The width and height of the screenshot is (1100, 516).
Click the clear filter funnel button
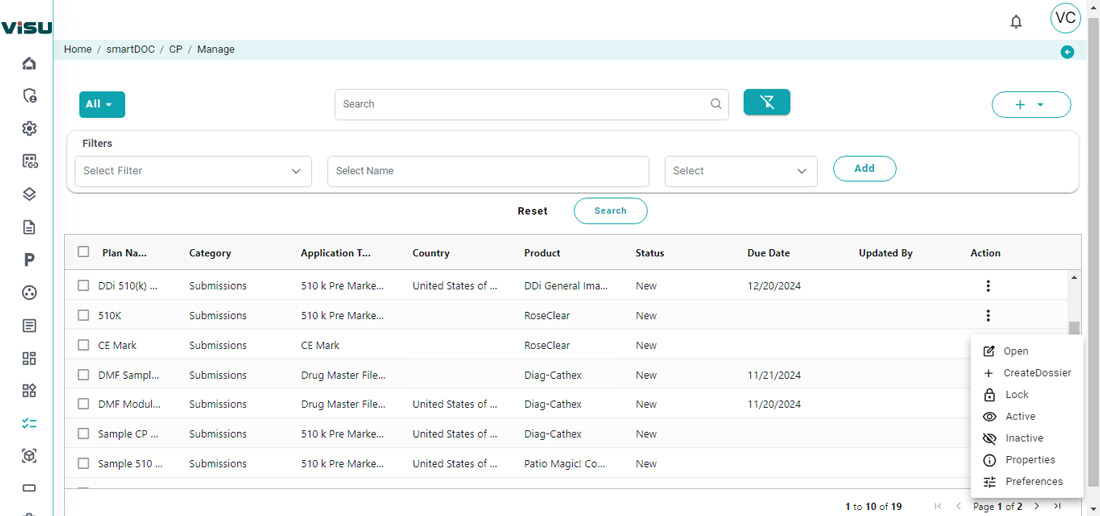tap(766, 102)
